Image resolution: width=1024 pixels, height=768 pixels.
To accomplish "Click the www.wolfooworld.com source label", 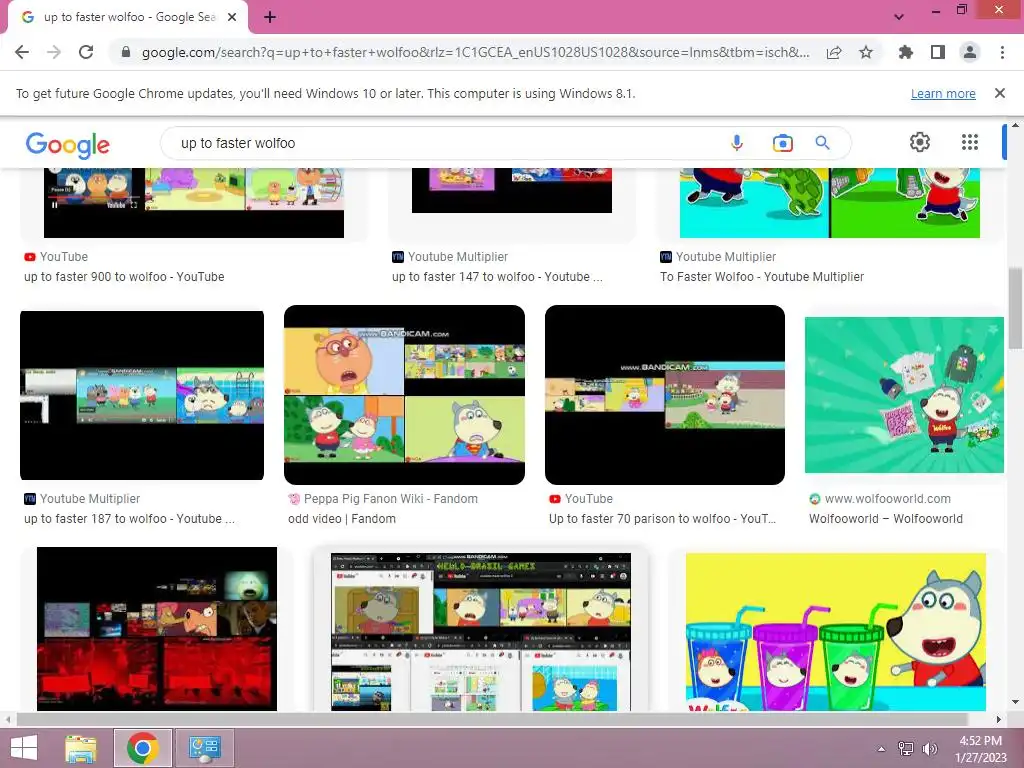I will (x=888, y=498).
